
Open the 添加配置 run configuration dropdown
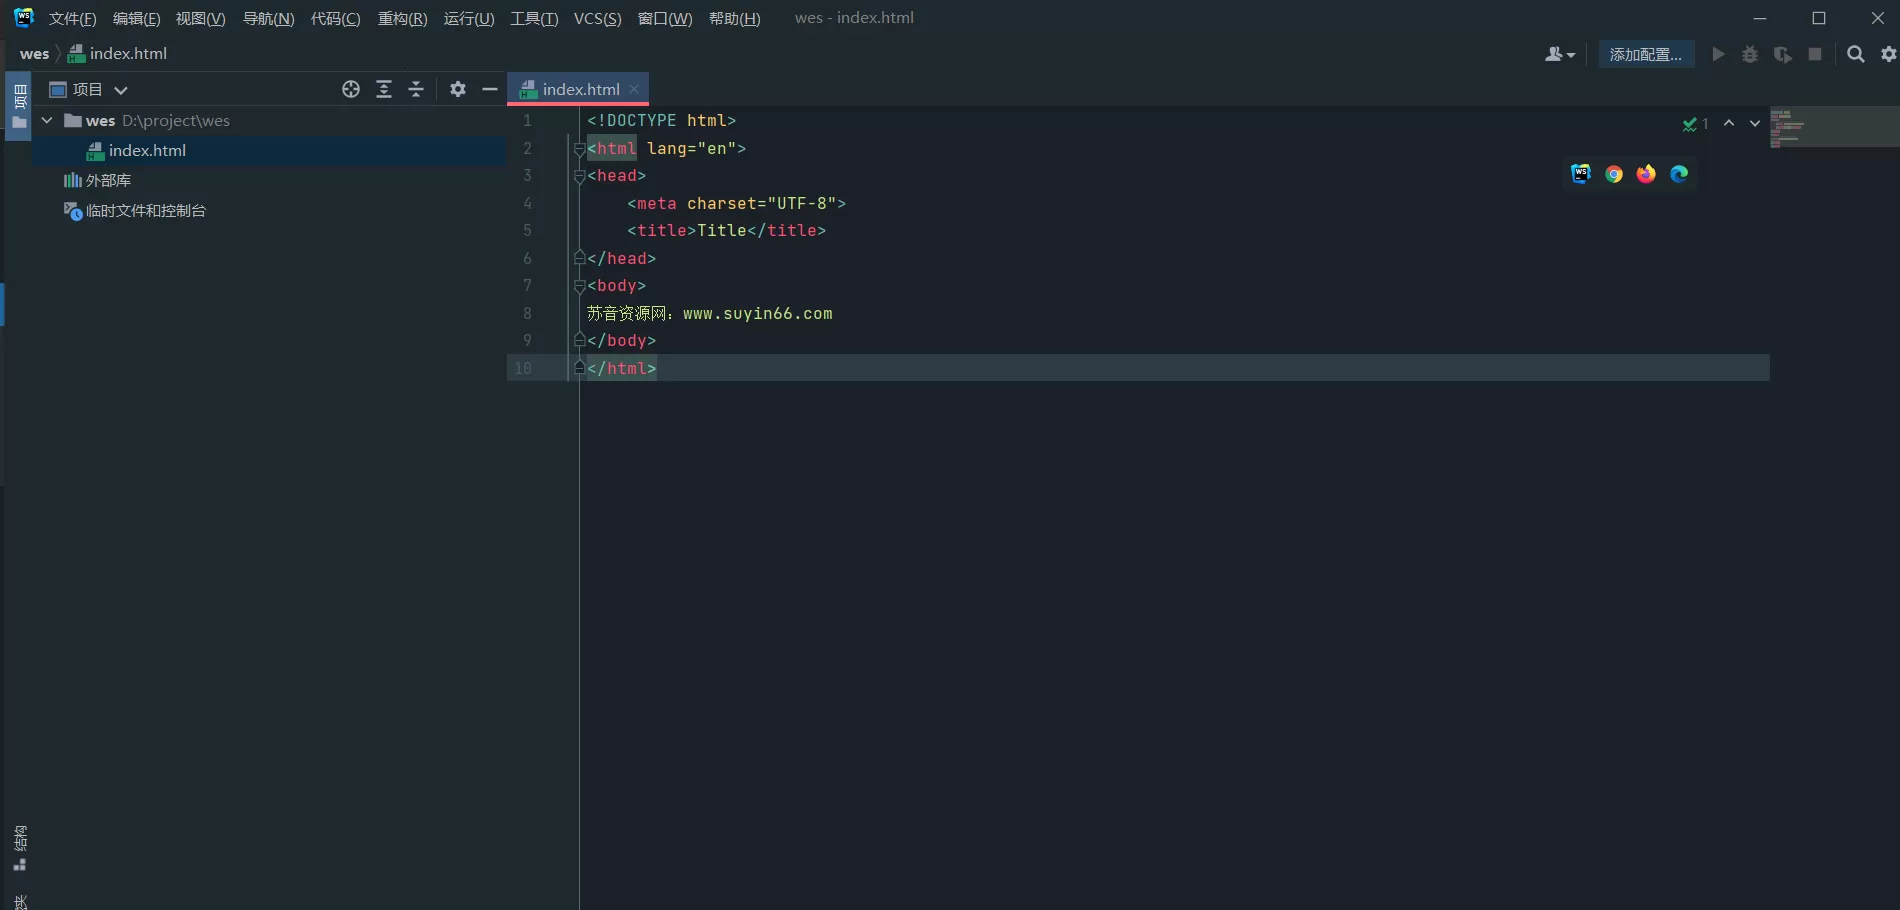1645,54
